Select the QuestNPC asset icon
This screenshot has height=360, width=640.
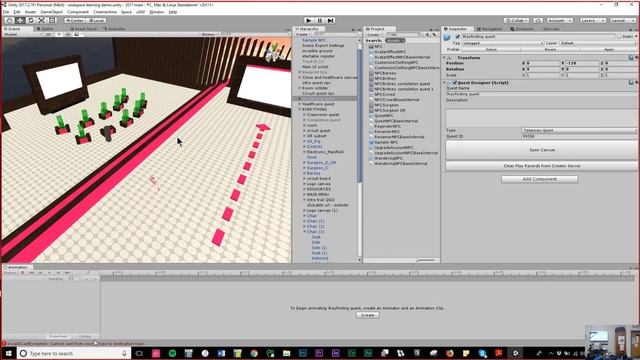point(371,116)
